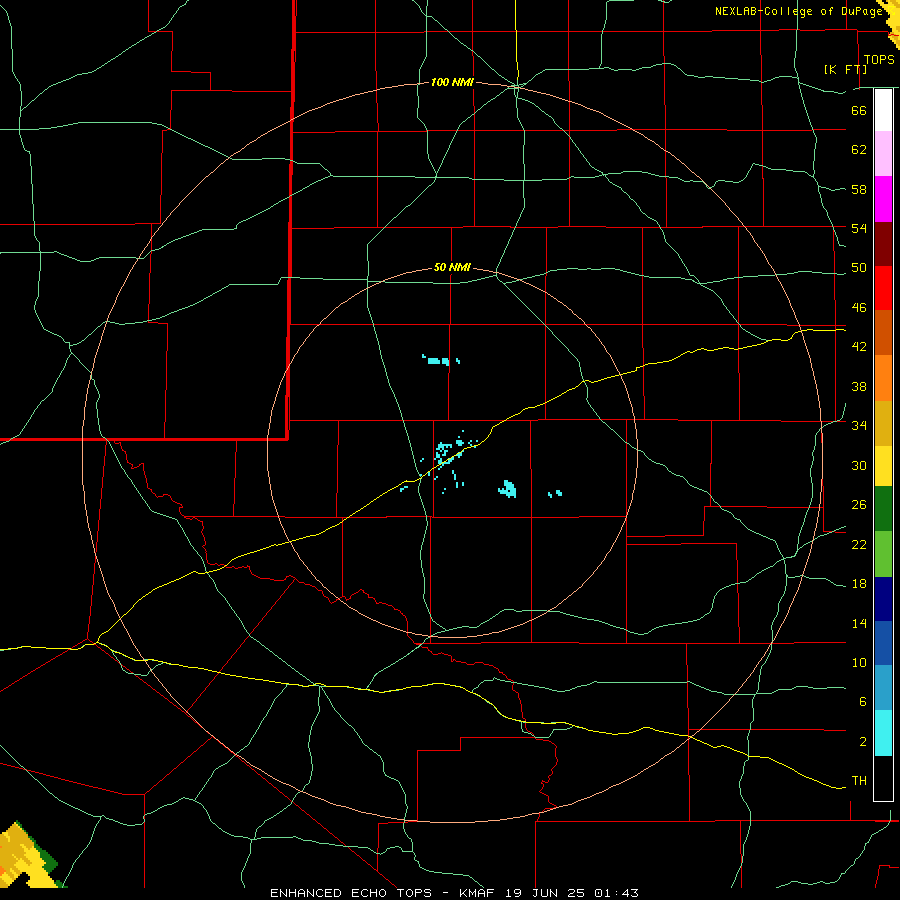Click the ENHANCED ECHO TOPS - KMAF timestamp caption
Image resolution: width=900 pixels, height=900 pixels.
[454, 893]
